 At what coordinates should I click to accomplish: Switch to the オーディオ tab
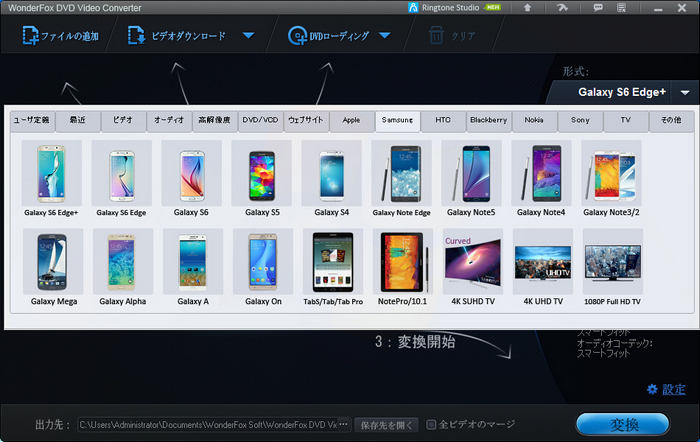pos(169,121)
